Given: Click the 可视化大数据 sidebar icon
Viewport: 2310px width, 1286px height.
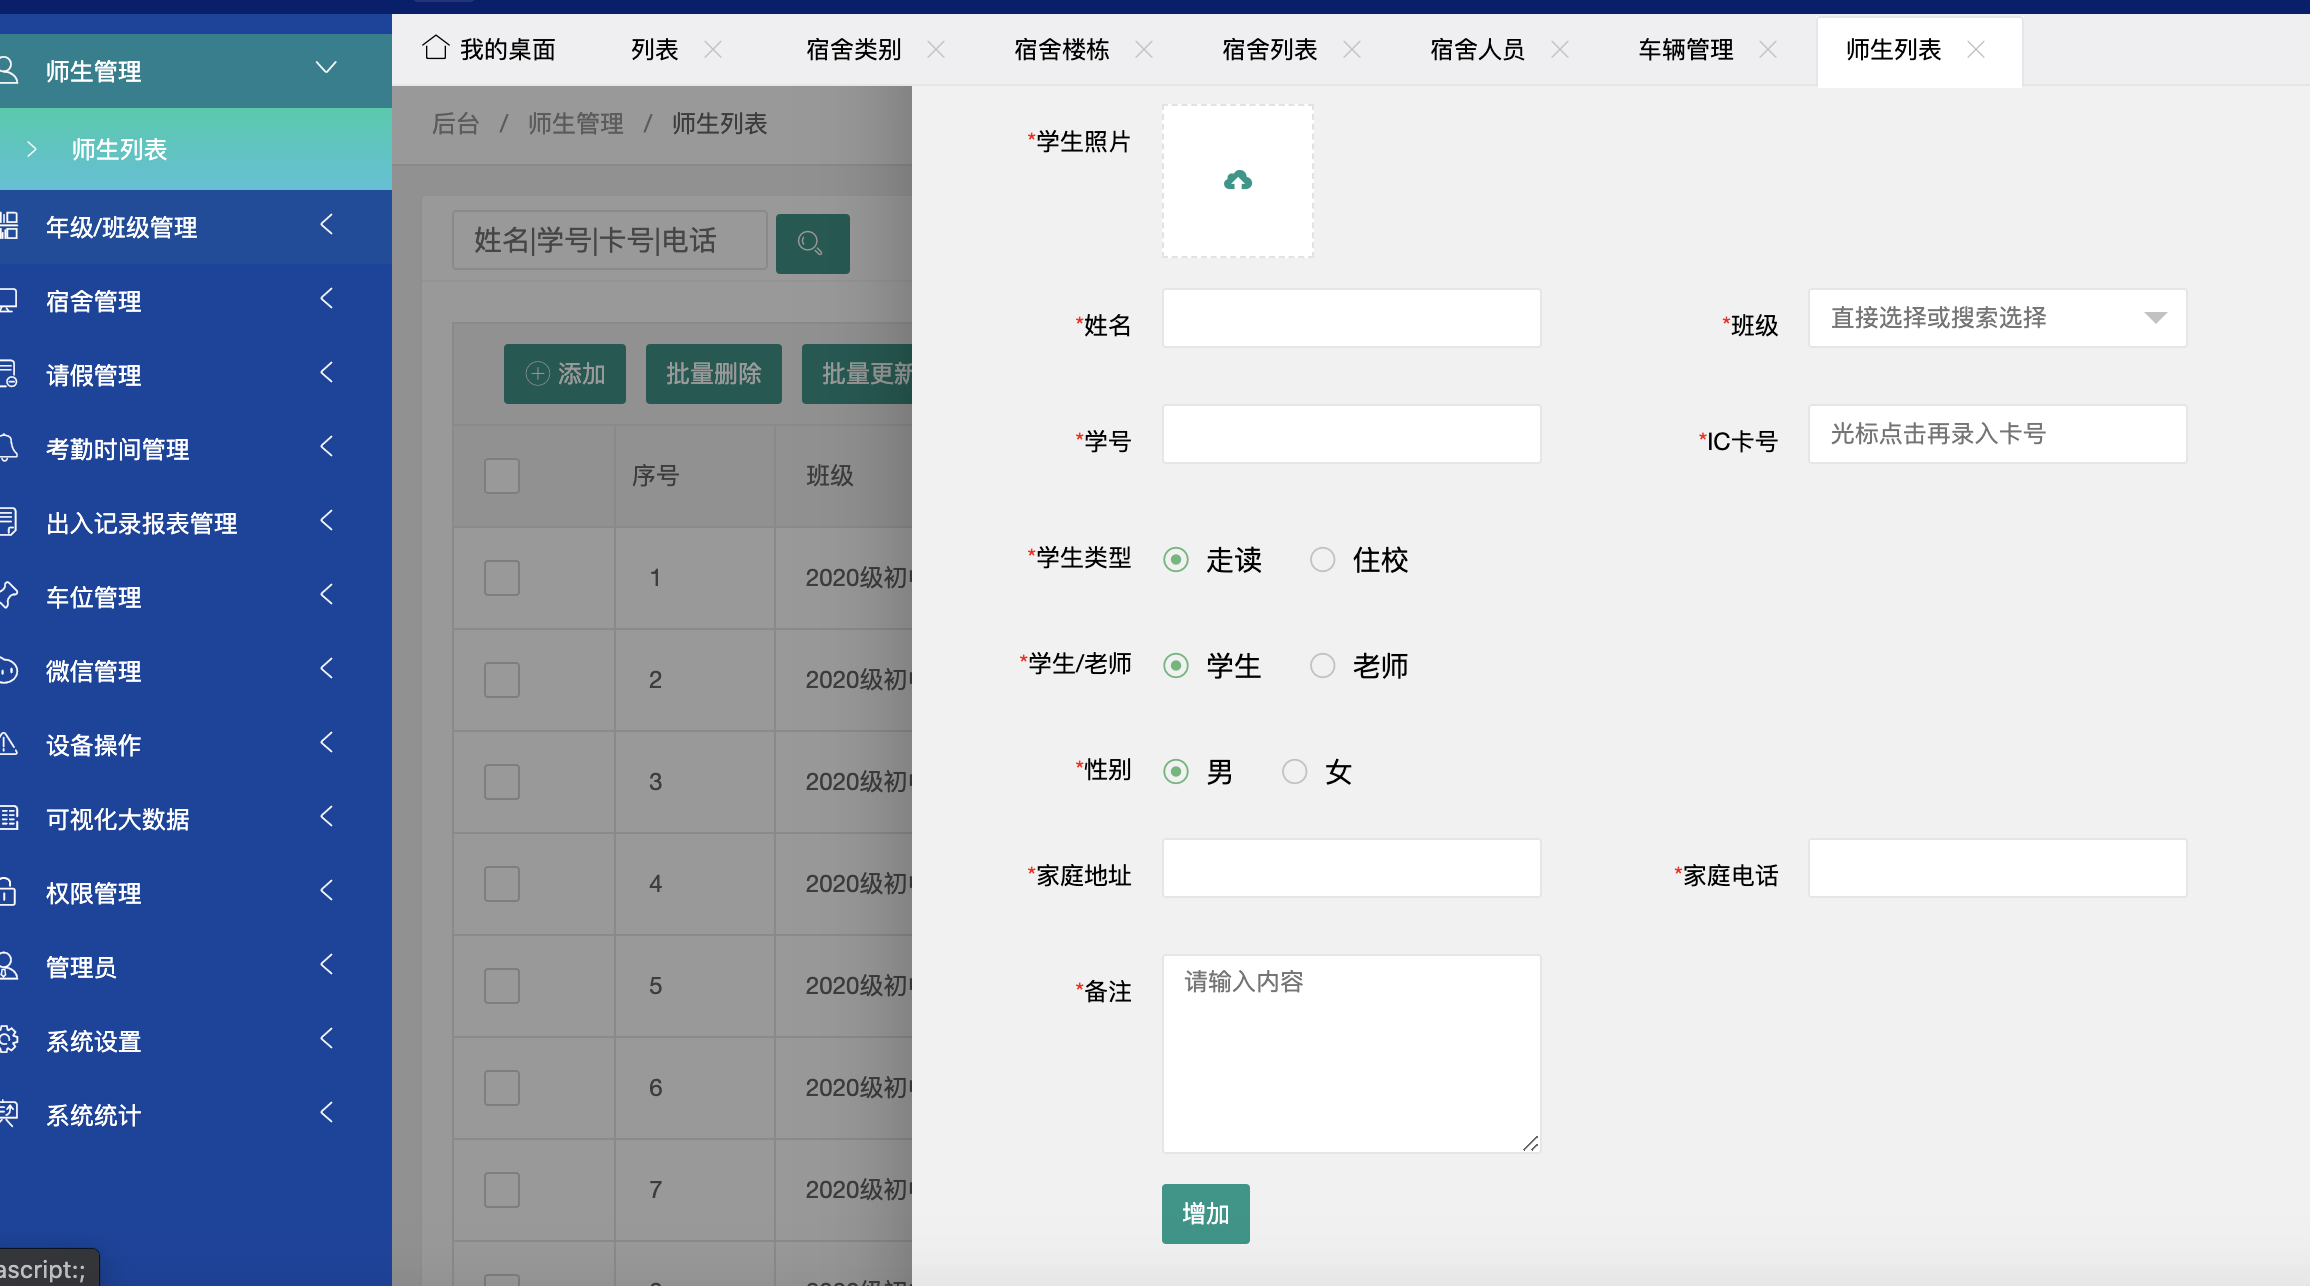Looking at the screenshot, I should pyautogui.click(x=8, y=818).
